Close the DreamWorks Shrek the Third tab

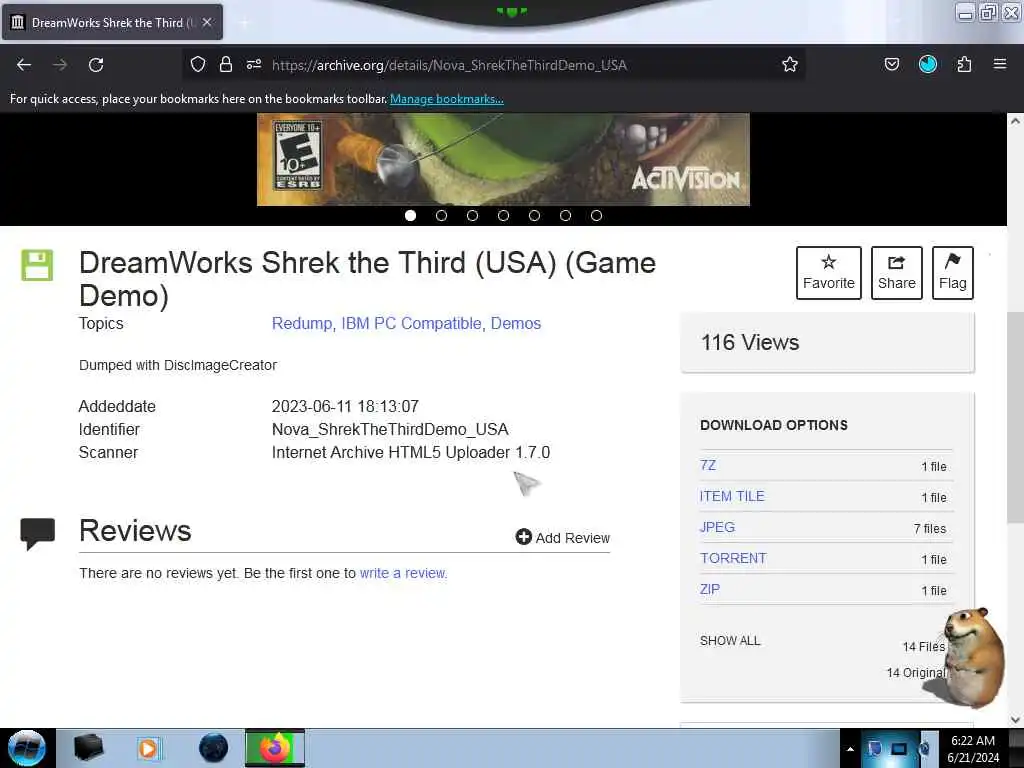coord(207,22)
